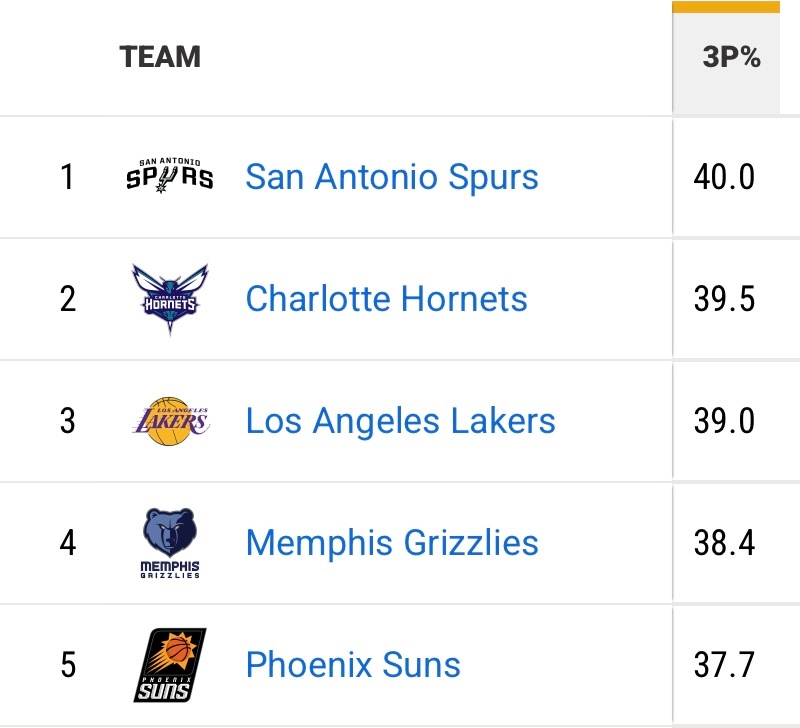Select the Suns 37.7 percentage cell
Screen dimensions: 800x728
point(724,665)
